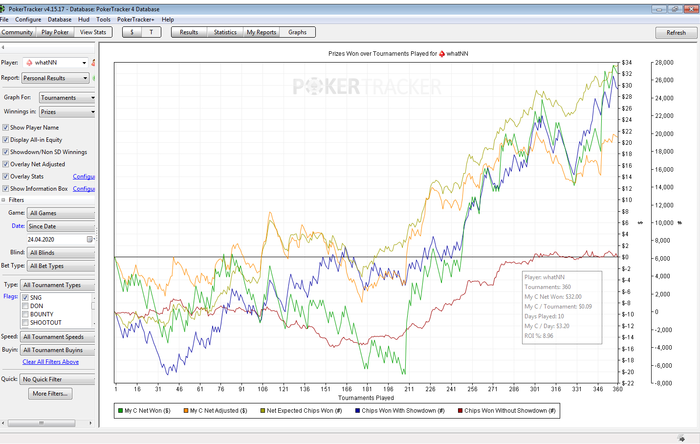700x444 pixels.
Task: Open the Winnings in Prizes dropdown
Action: click(x=67, y=112)
